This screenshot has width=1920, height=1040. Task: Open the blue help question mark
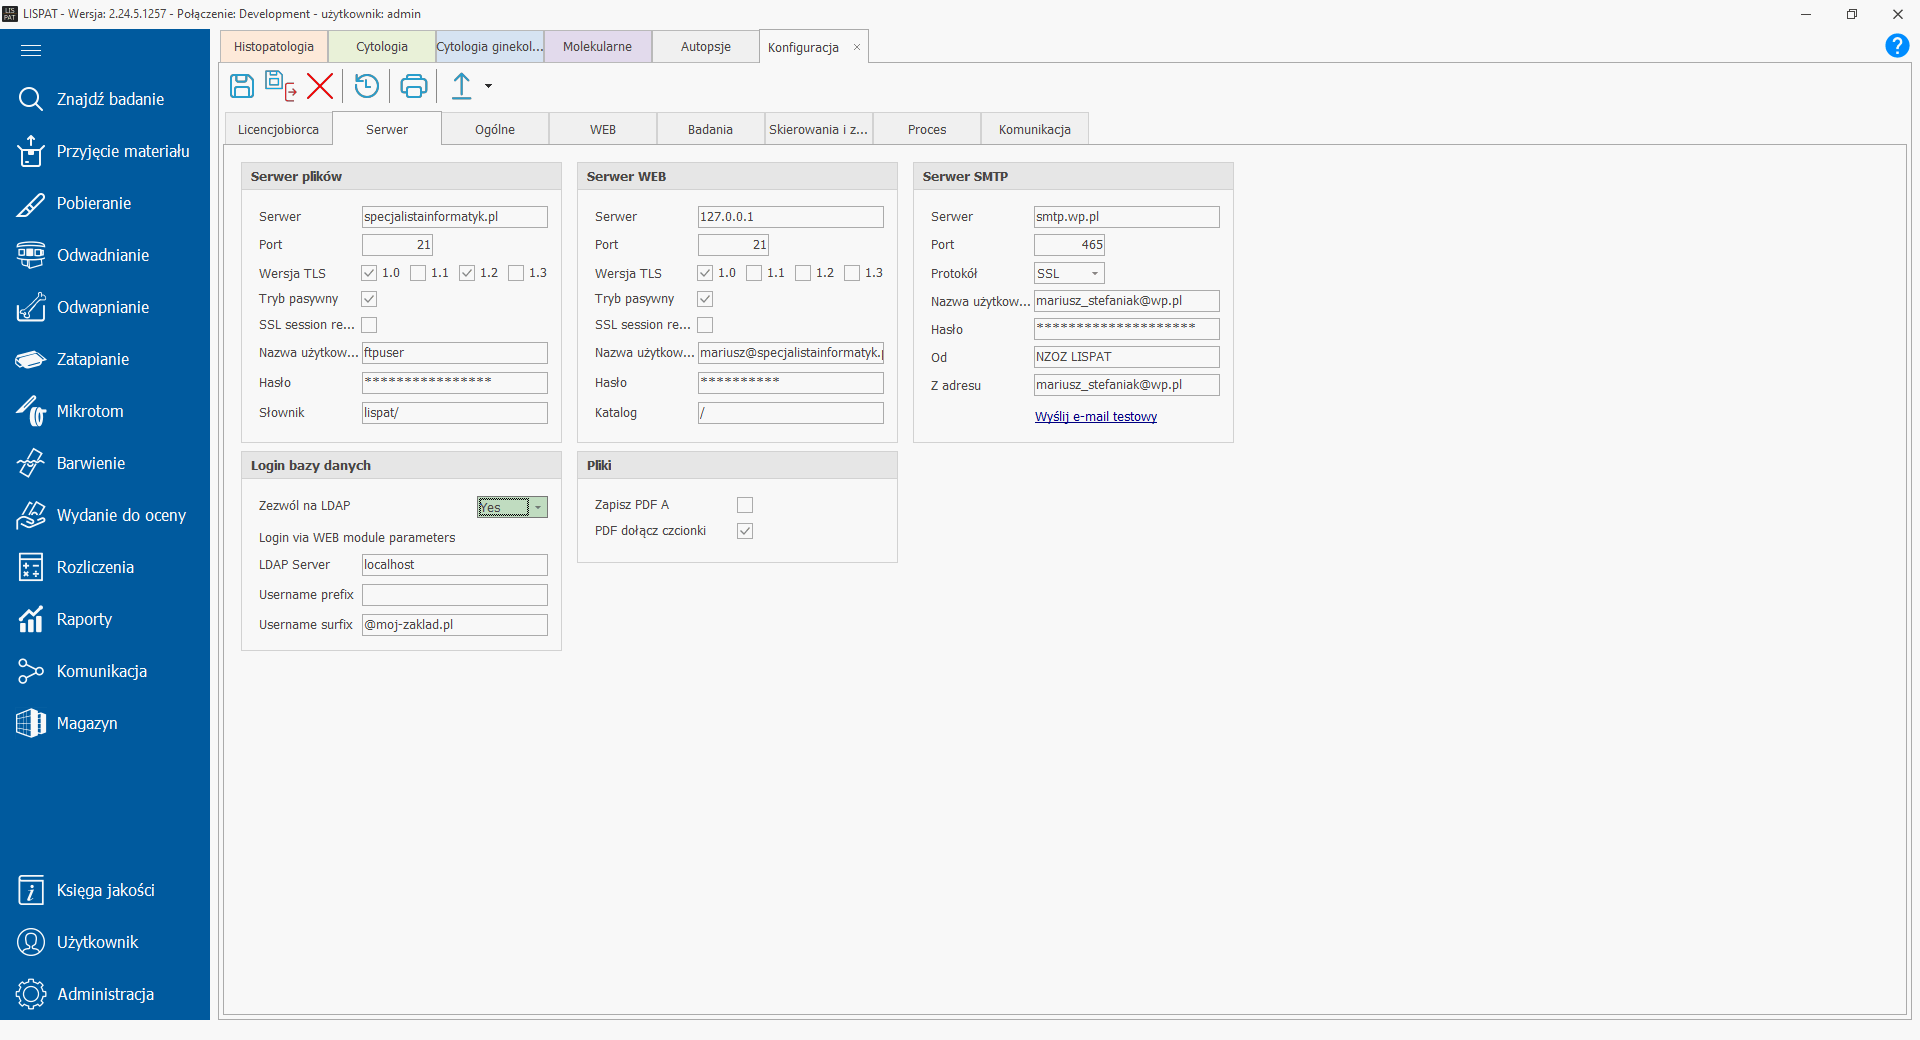pyautogui.click(x=1896, y=46)
